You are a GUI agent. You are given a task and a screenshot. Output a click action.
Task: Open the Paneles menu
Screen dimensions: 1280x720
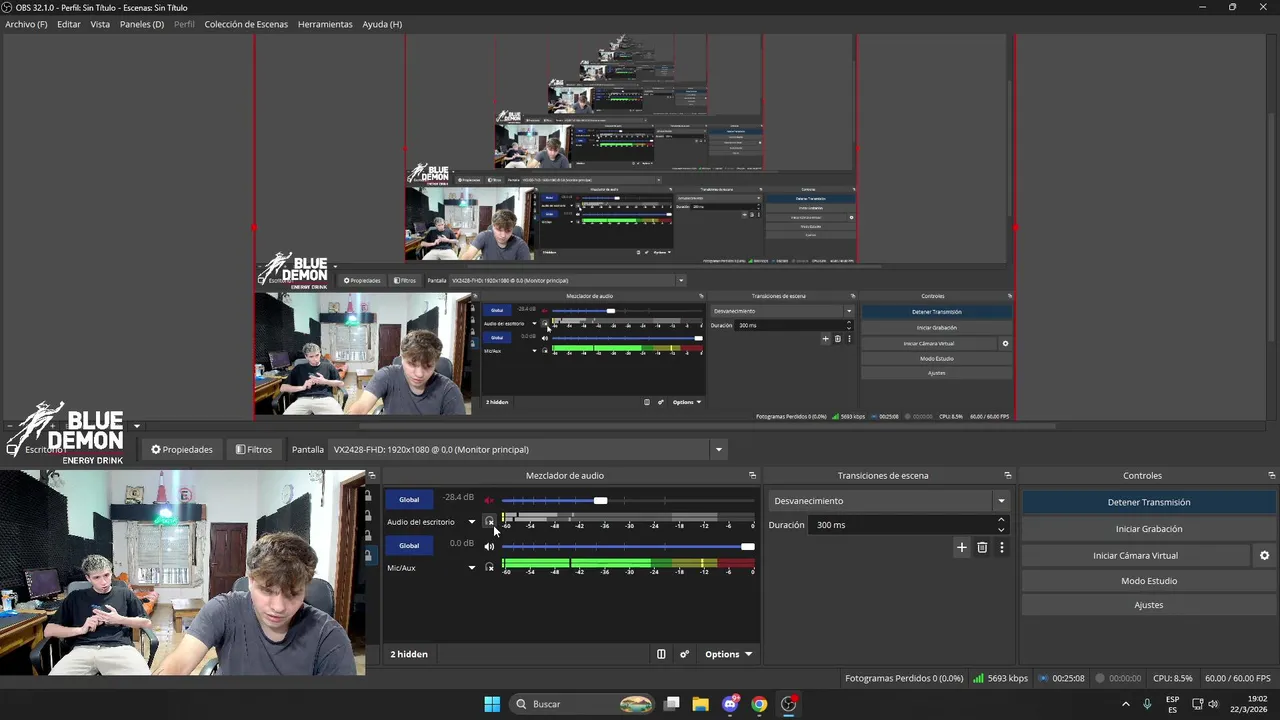(x=142, y=24)
